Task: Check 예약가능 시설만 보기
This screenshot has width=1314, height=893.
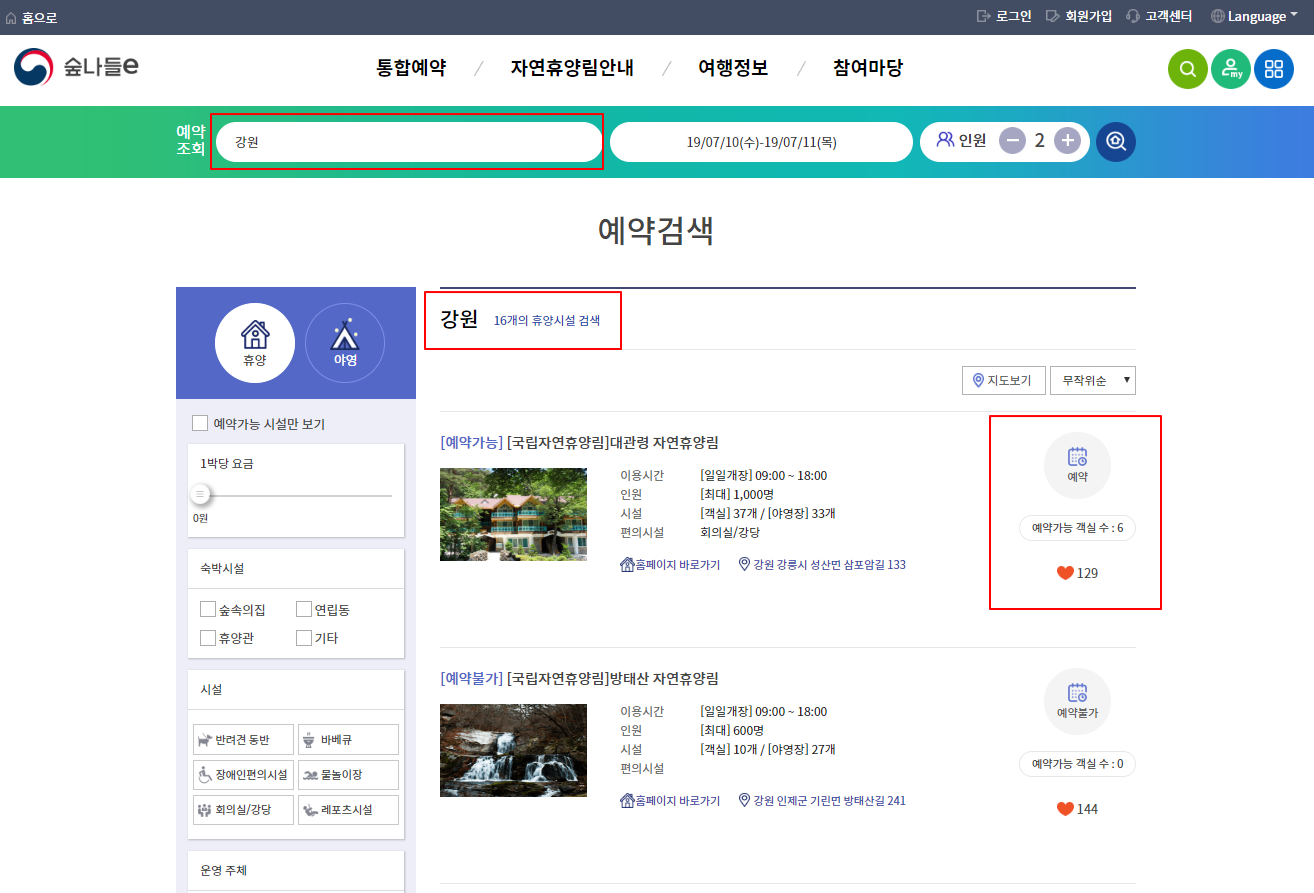Action: click(200, 424)
